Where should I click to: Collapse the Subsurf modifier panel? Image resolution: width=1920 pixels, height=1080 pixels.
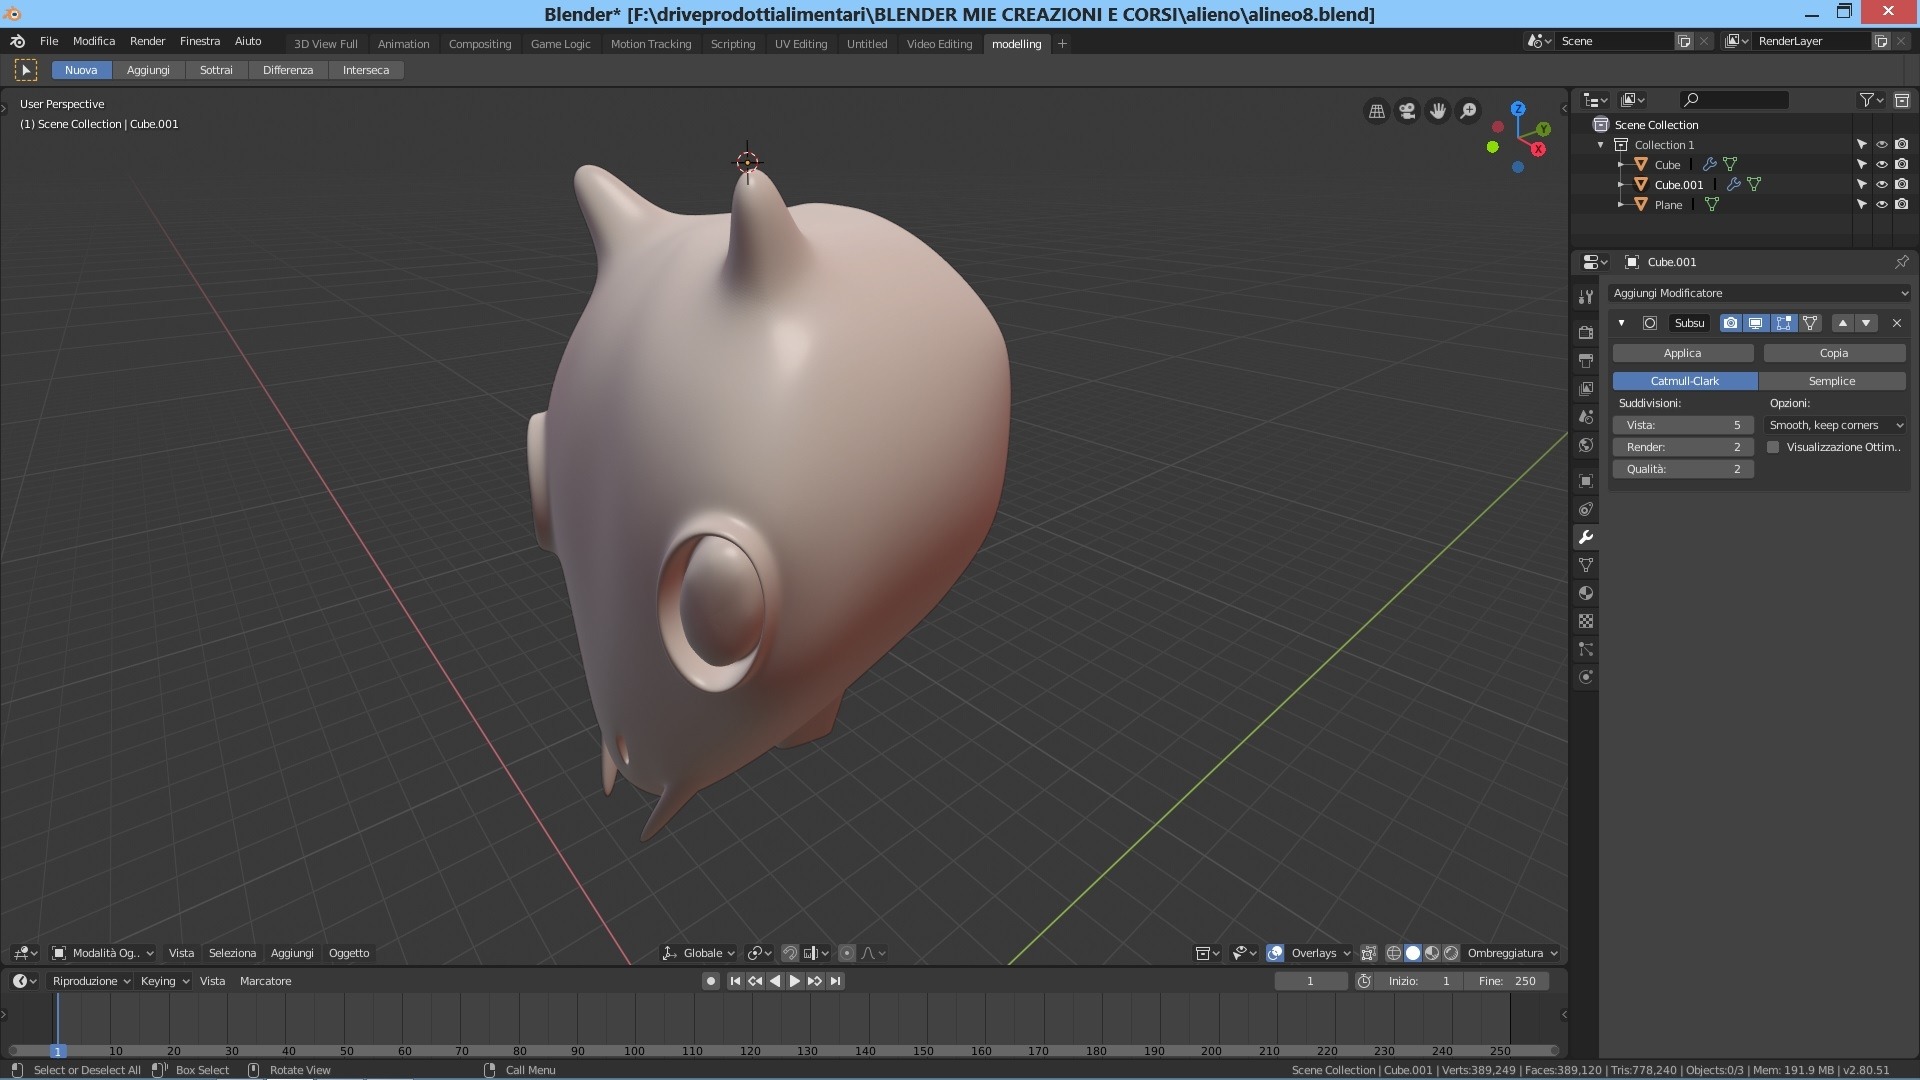pyautogui.click(x=1621, y=323)
